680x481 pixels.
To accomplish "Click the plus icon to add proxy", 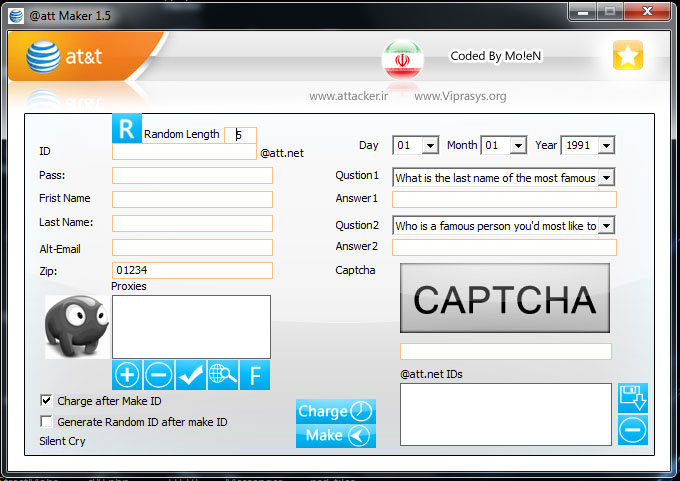I will (x=127, y=375).
